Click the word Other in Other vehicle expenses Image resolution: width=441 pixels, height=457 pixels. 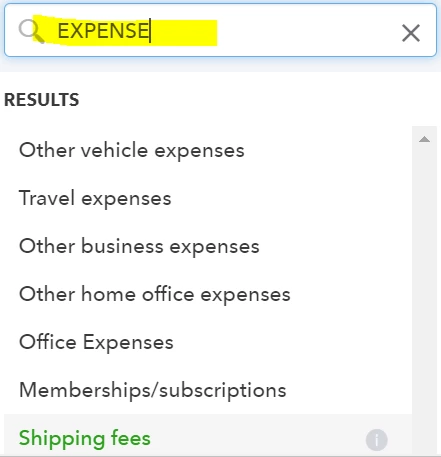pos(47,150)
